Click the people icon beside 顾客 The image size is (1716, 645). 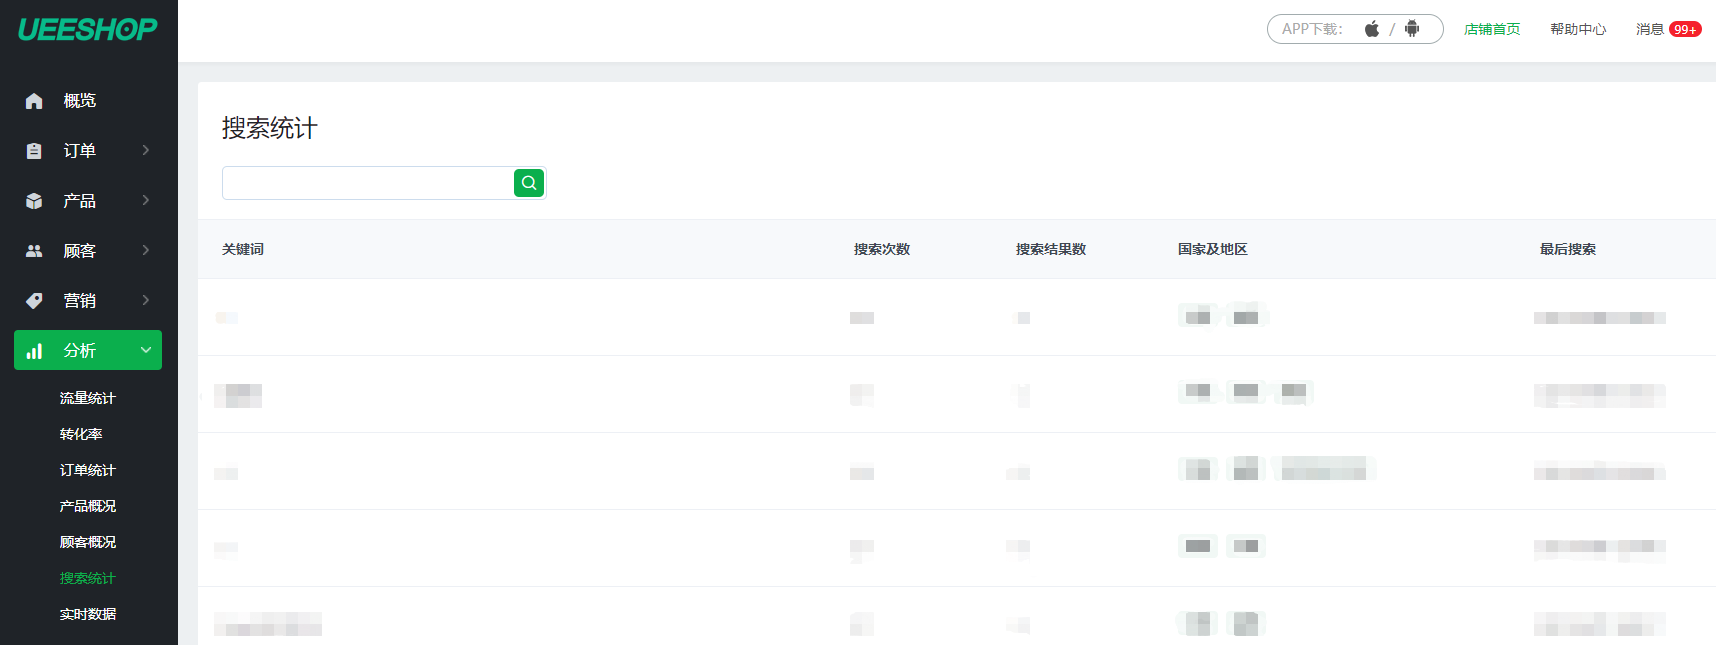point(34,251)
